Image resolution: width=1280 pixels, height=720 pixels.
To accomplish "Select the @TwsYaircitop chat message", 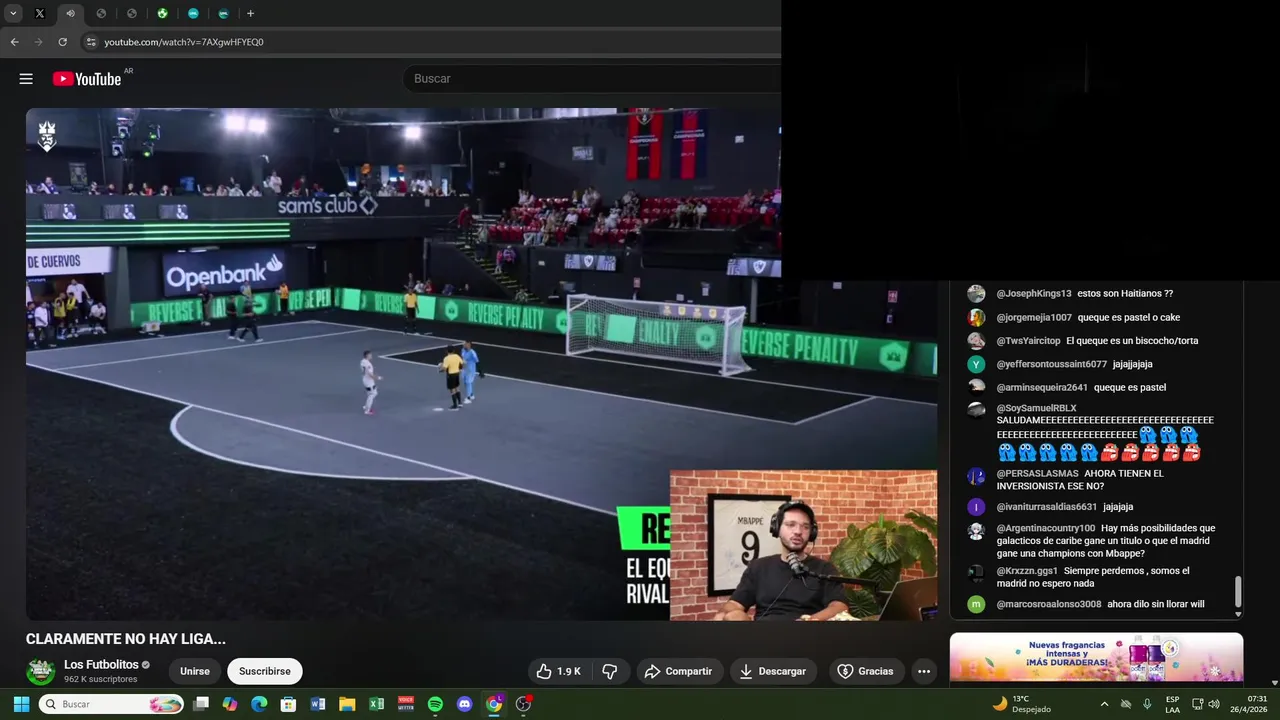I will (x=1097, y=341).
